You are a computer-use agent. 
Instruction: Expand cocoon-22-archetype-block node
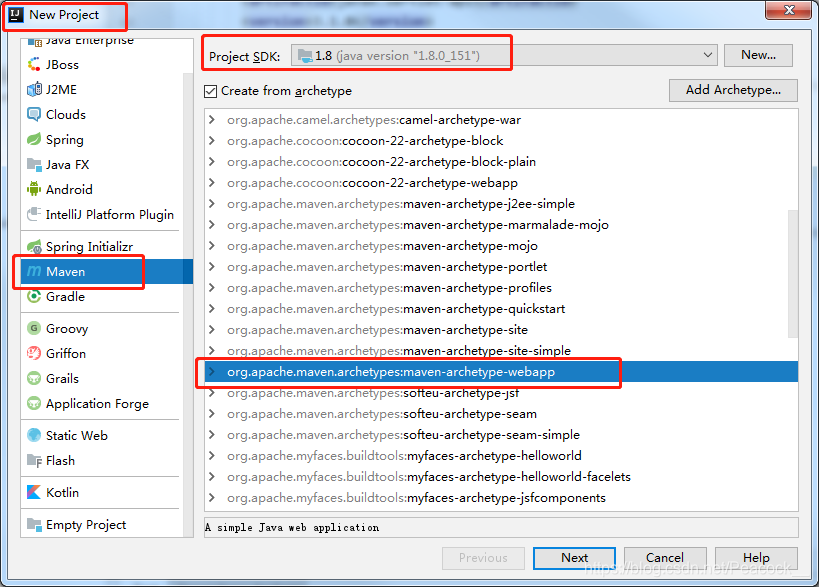[212, 140]
